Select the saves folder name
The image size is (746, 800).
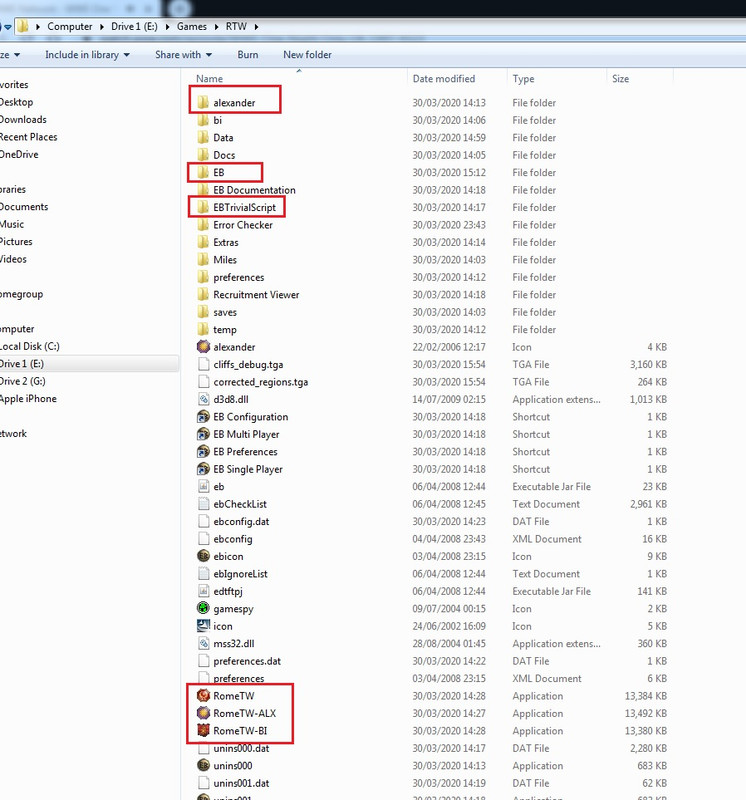click(225, 312)
